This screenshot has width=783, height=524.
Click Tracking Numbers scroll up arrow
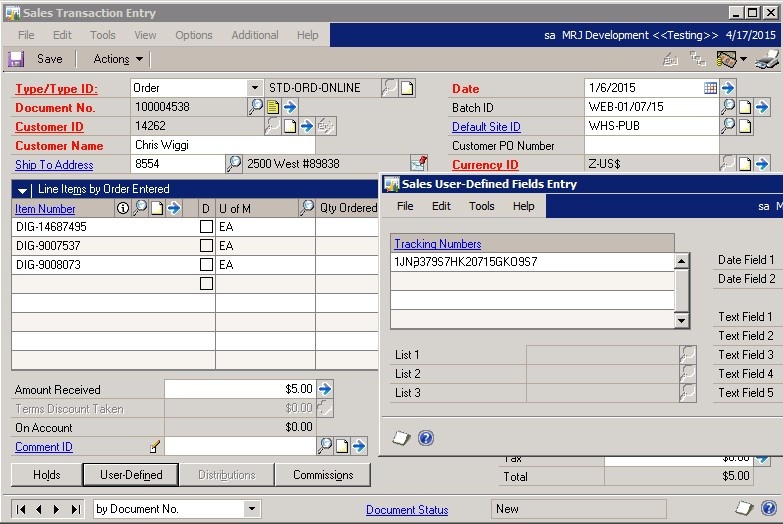tap(682, 261)
